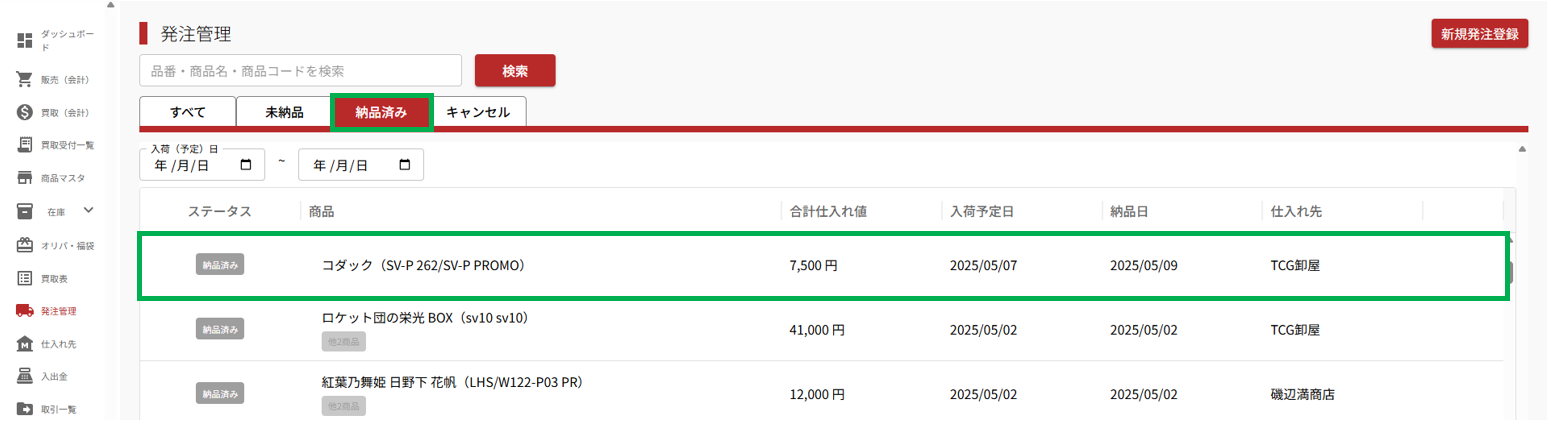The image size is (1553, 425).
Task: Switch to the キャンセル tab
Action: (478, 112)
